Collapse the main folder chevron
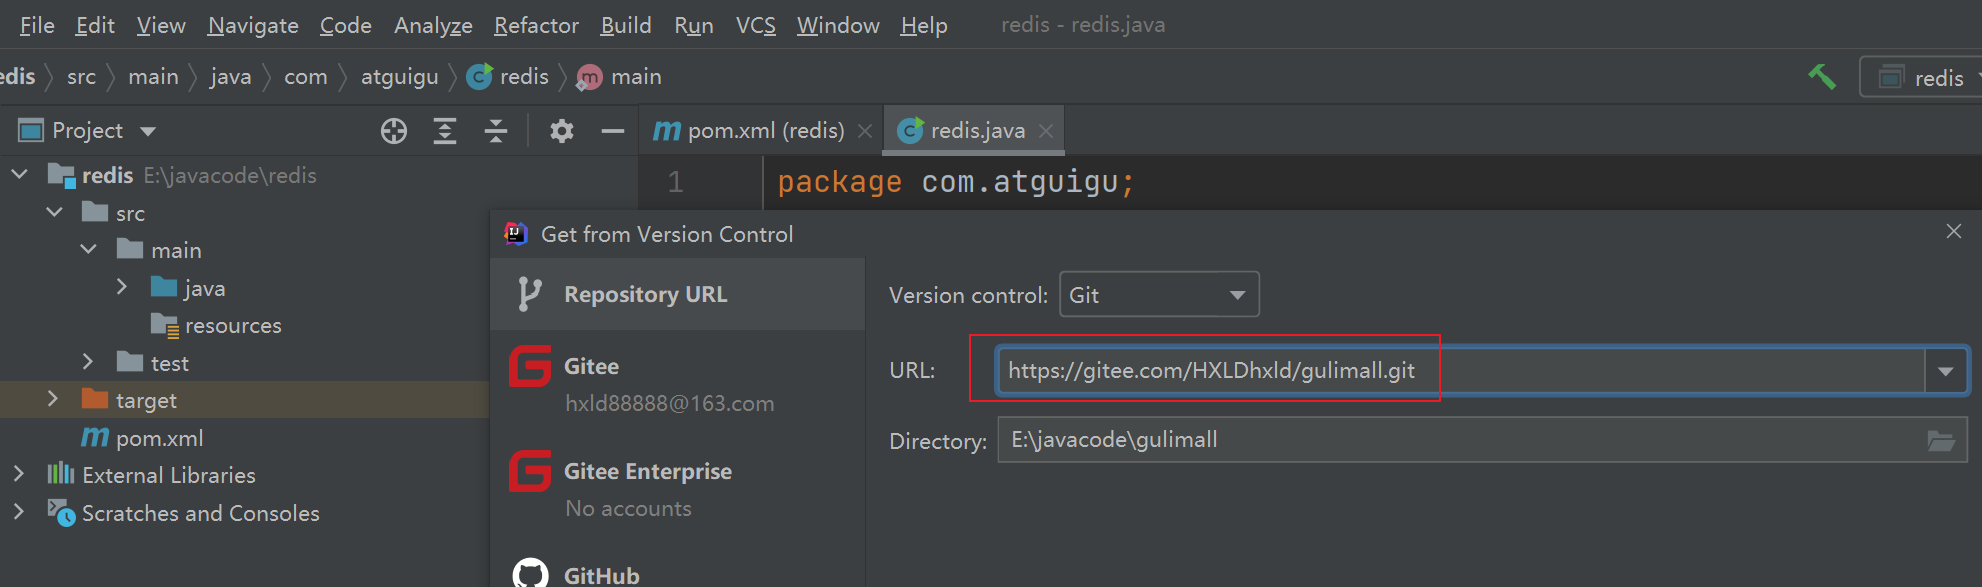This screenshot has height=587, width=1982. coord(88,250)
